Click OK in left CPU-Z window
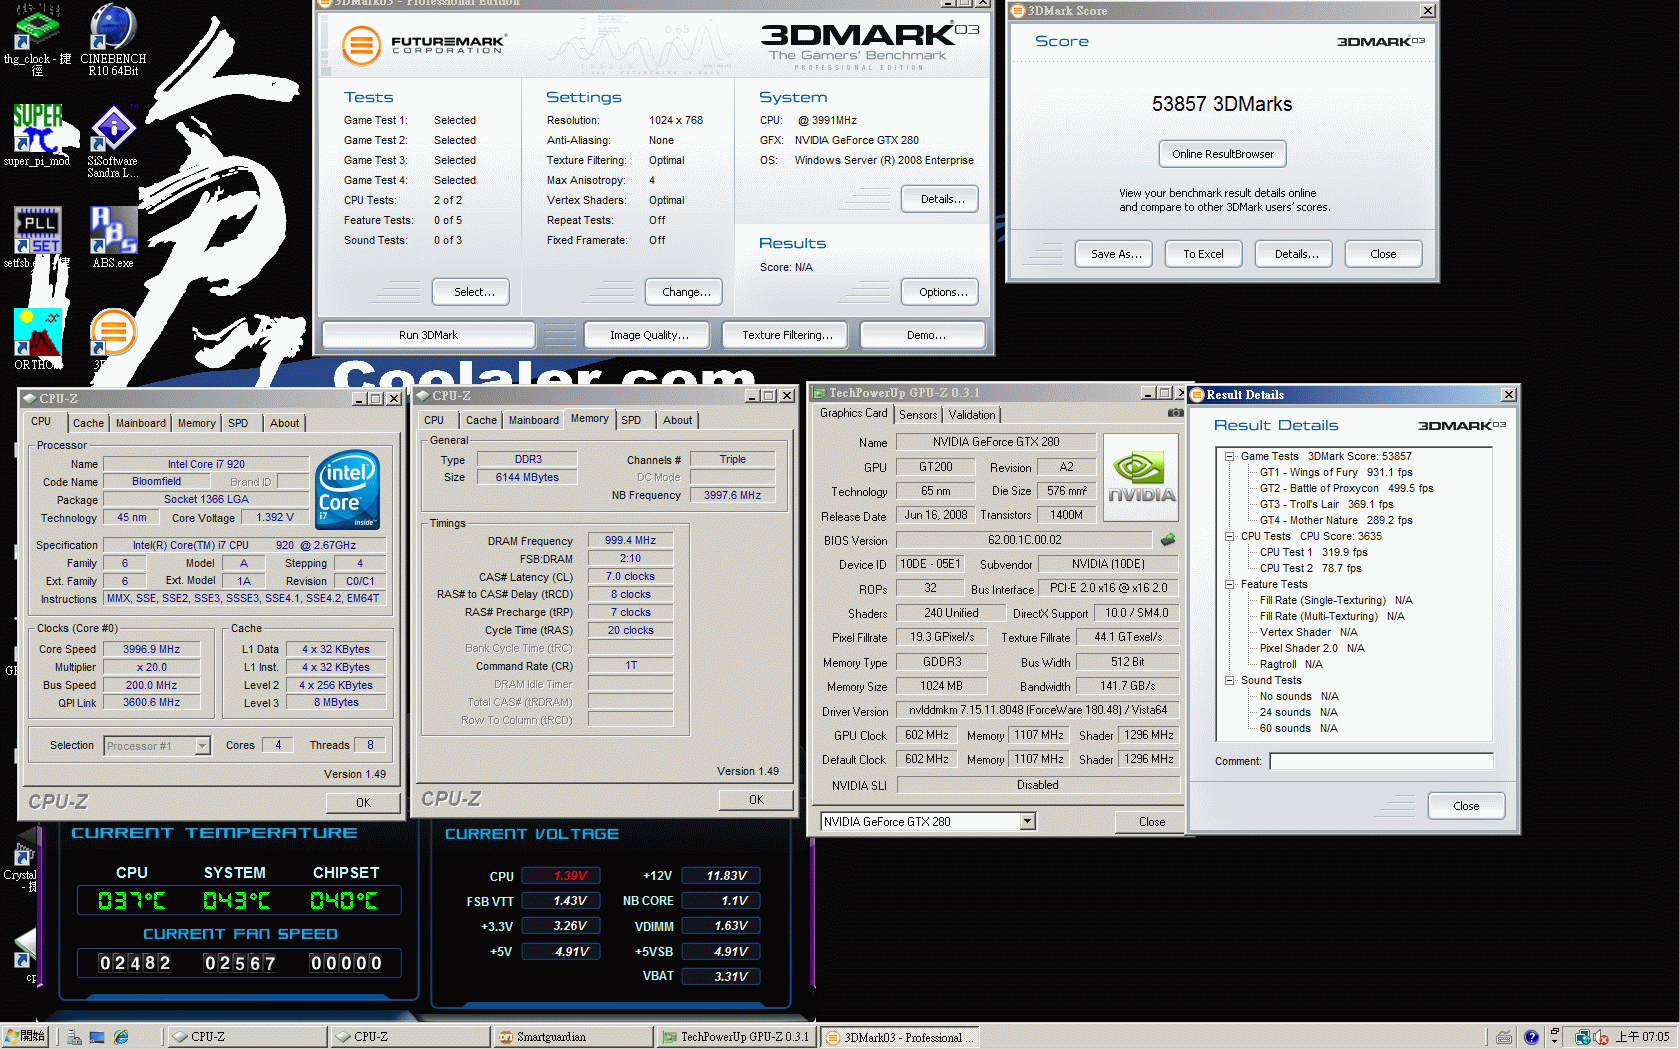The width and height of the screenshot is (1680, 1050). tap(363, 802)
